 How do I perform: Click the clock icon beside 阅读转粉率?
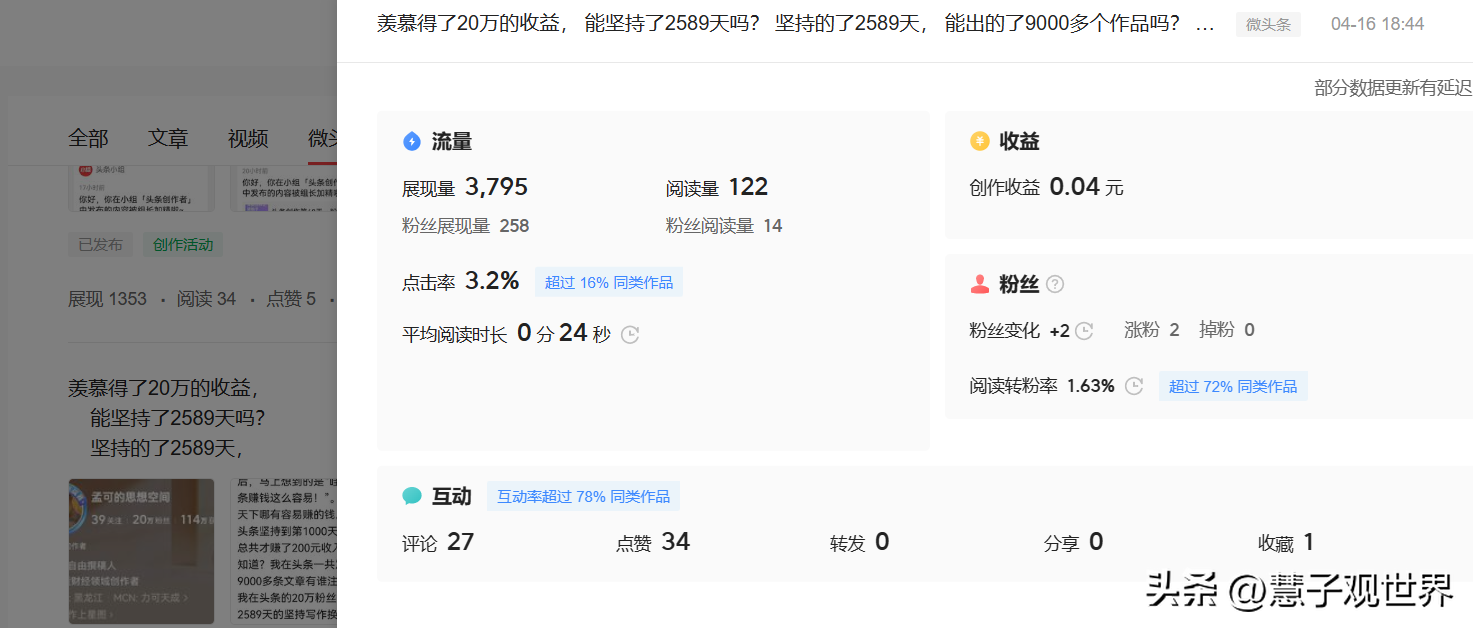(x=1133, y=385)
